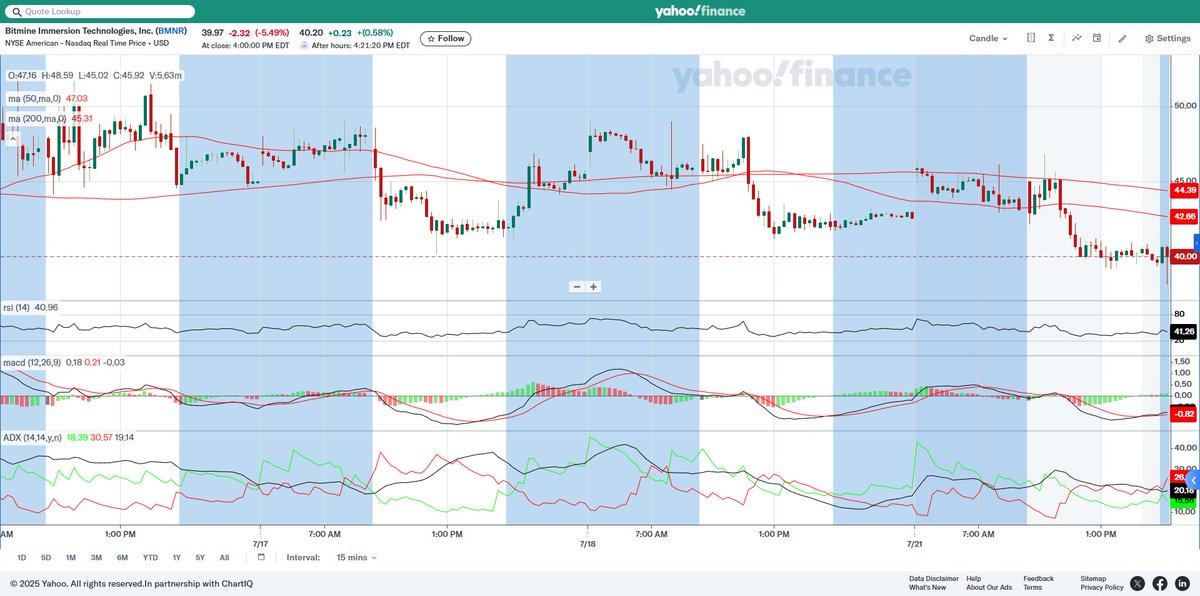Click the 44.39 price axis label

[1185, 190]
